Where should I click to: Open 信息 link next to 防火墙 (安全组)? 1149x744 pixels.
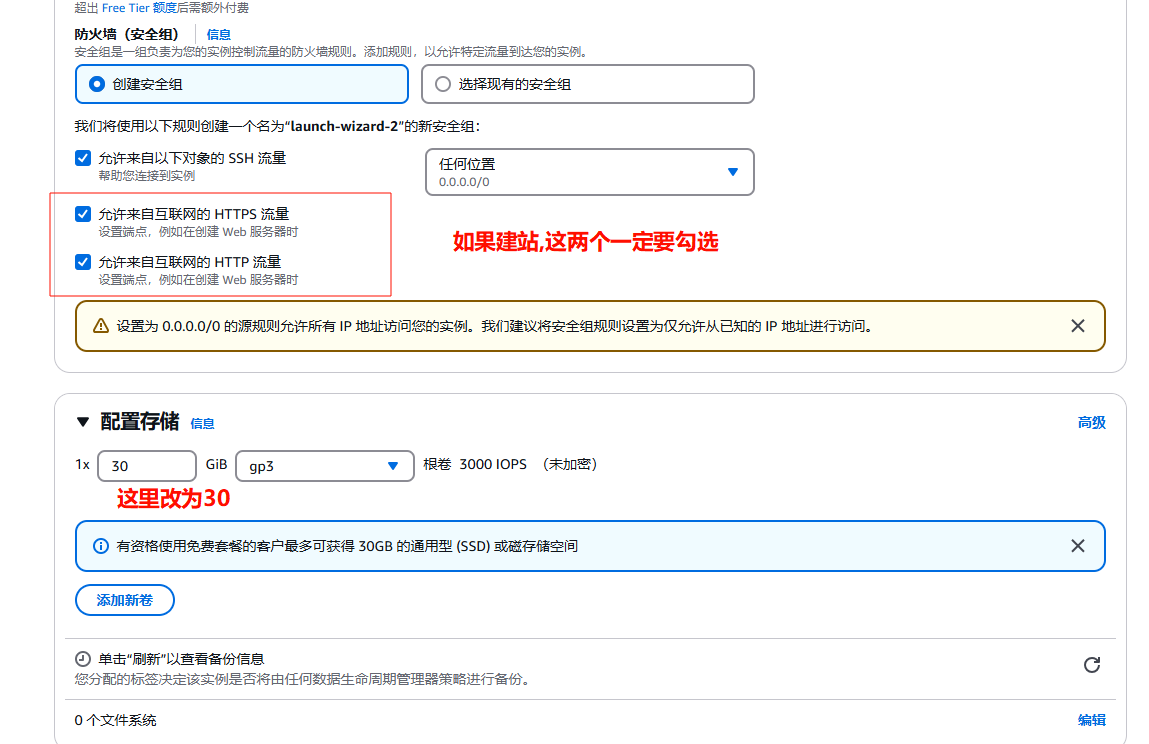[x=218, y=34]
